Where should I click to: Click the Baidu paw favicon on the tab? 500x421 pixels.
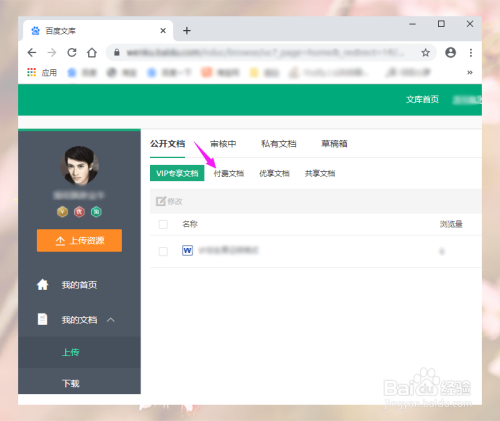(35, 31)
